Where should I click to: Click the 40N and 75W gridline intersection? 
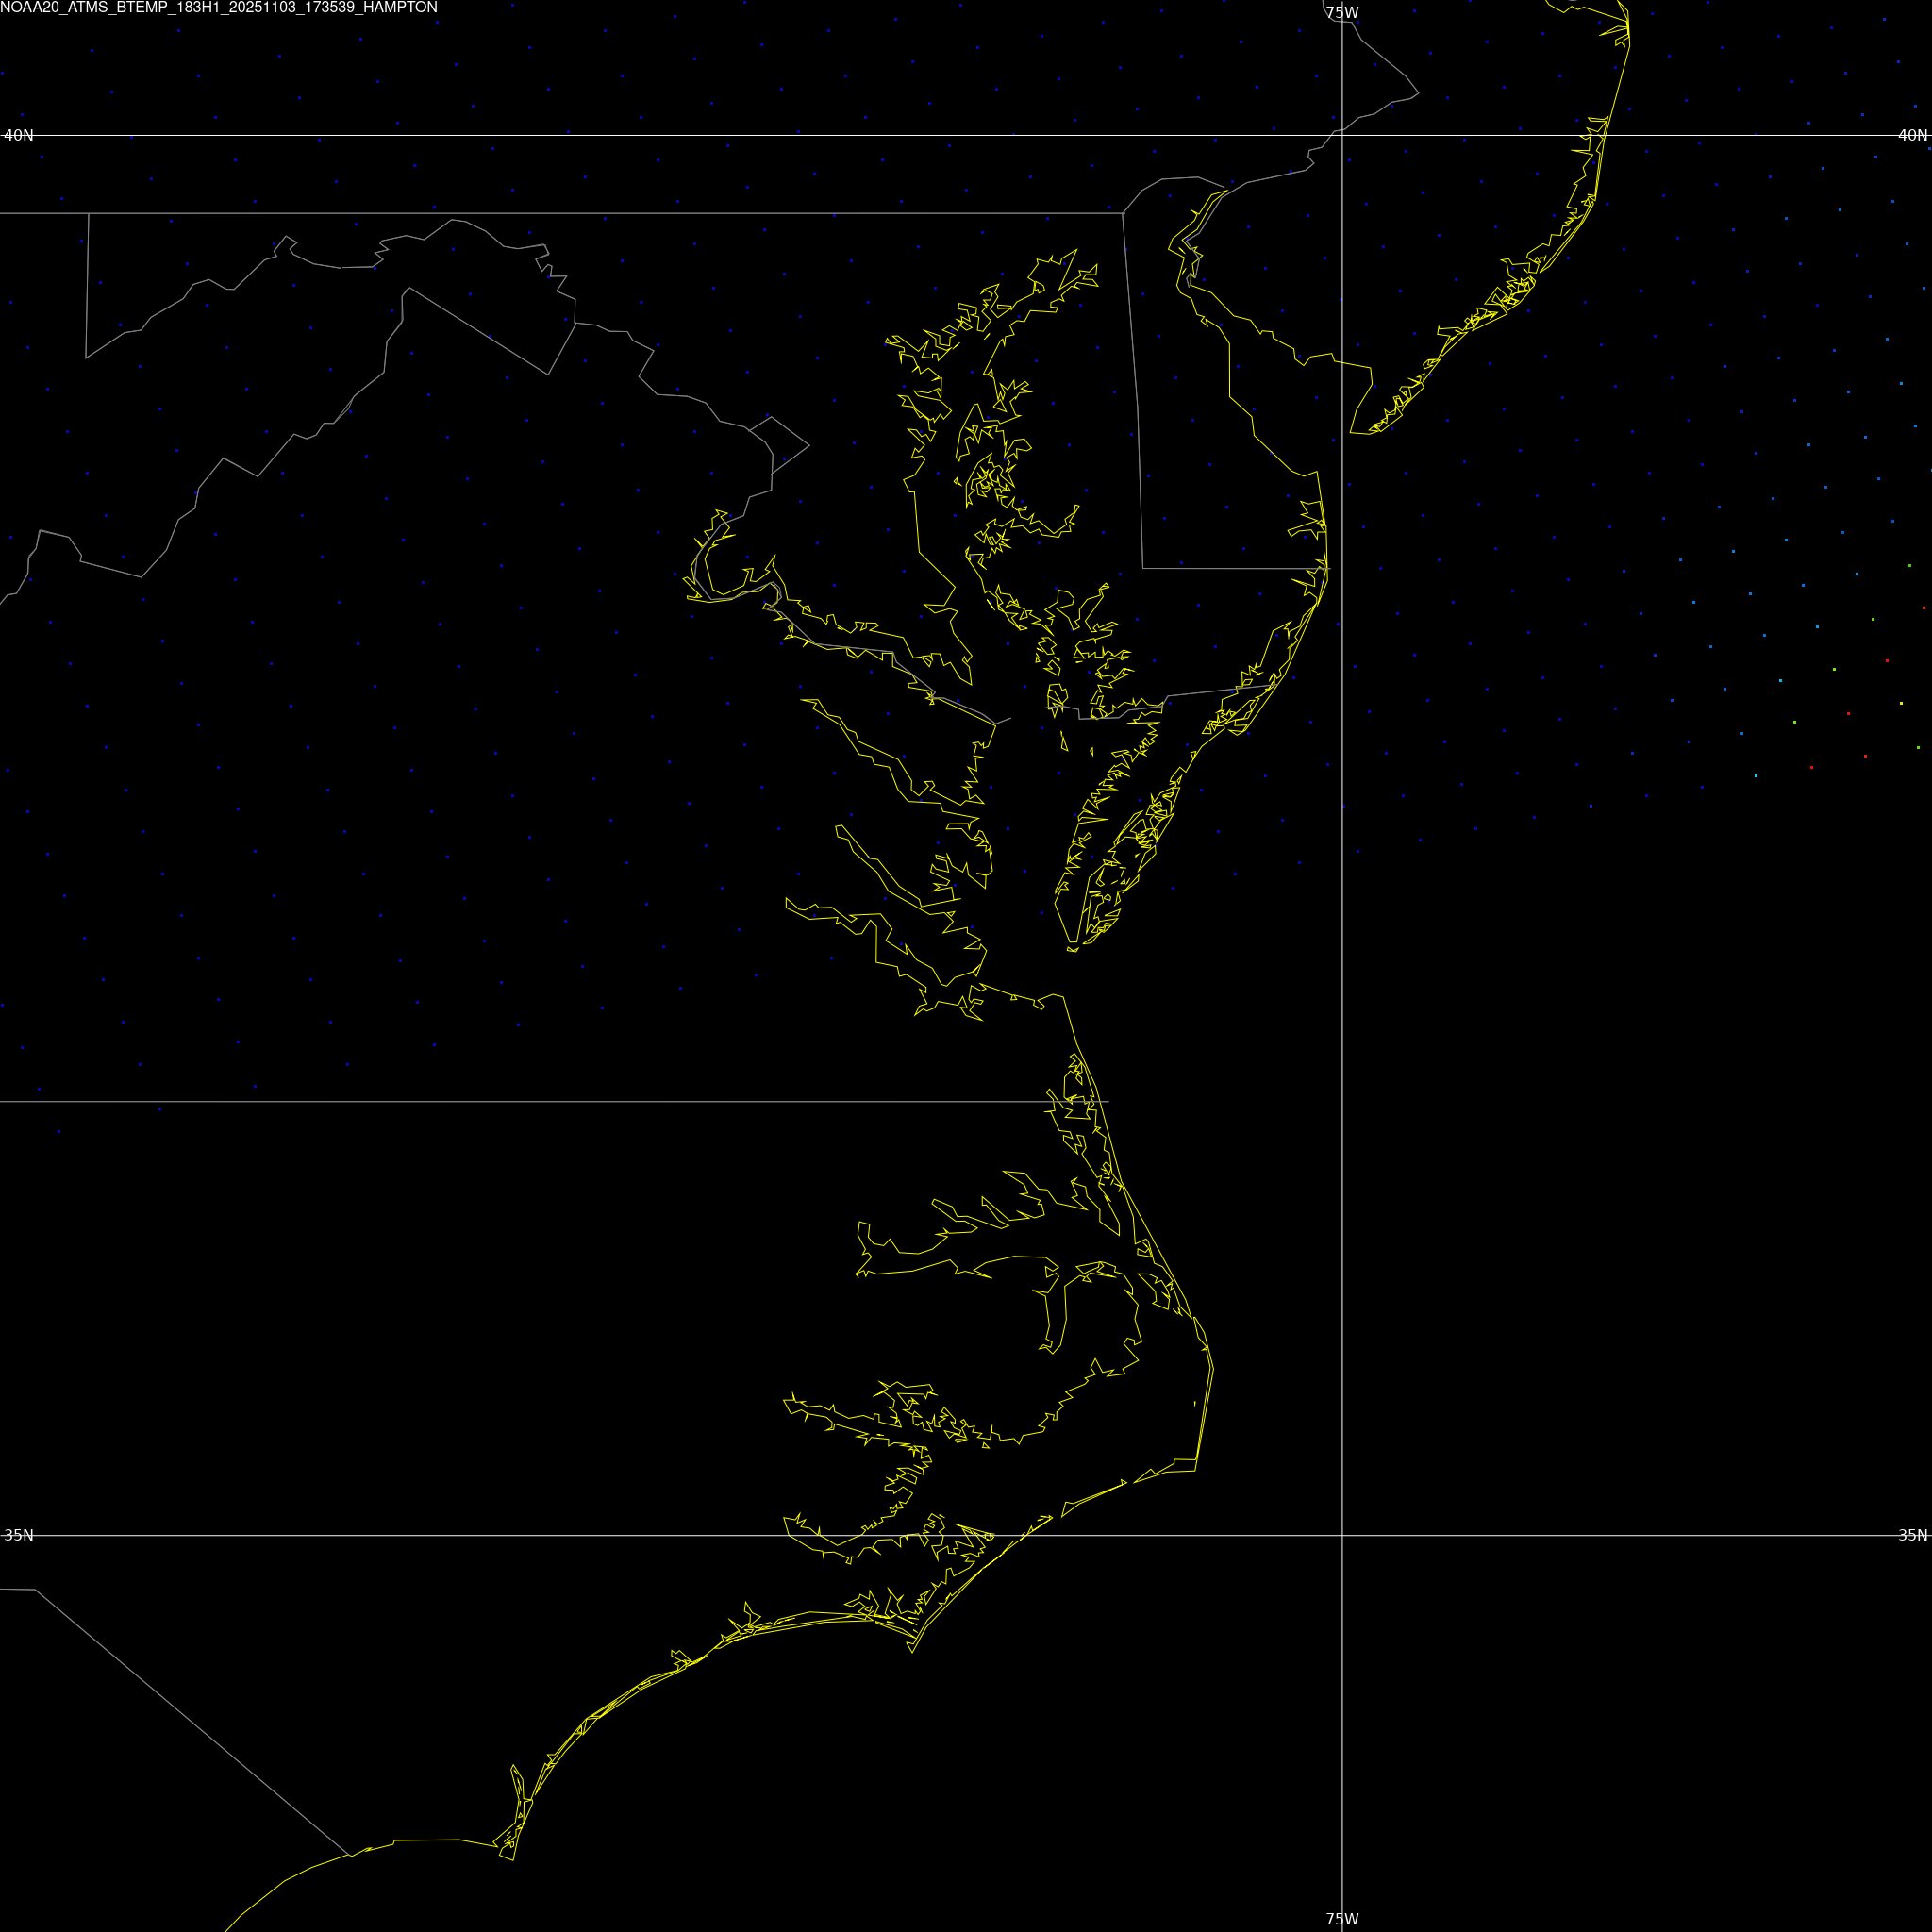1341,135
